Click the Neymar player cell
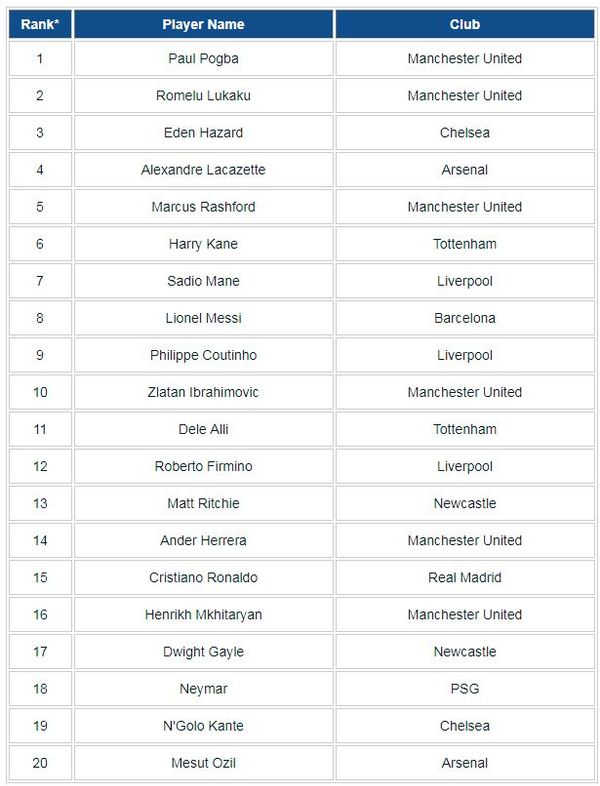 coord(204,689)
